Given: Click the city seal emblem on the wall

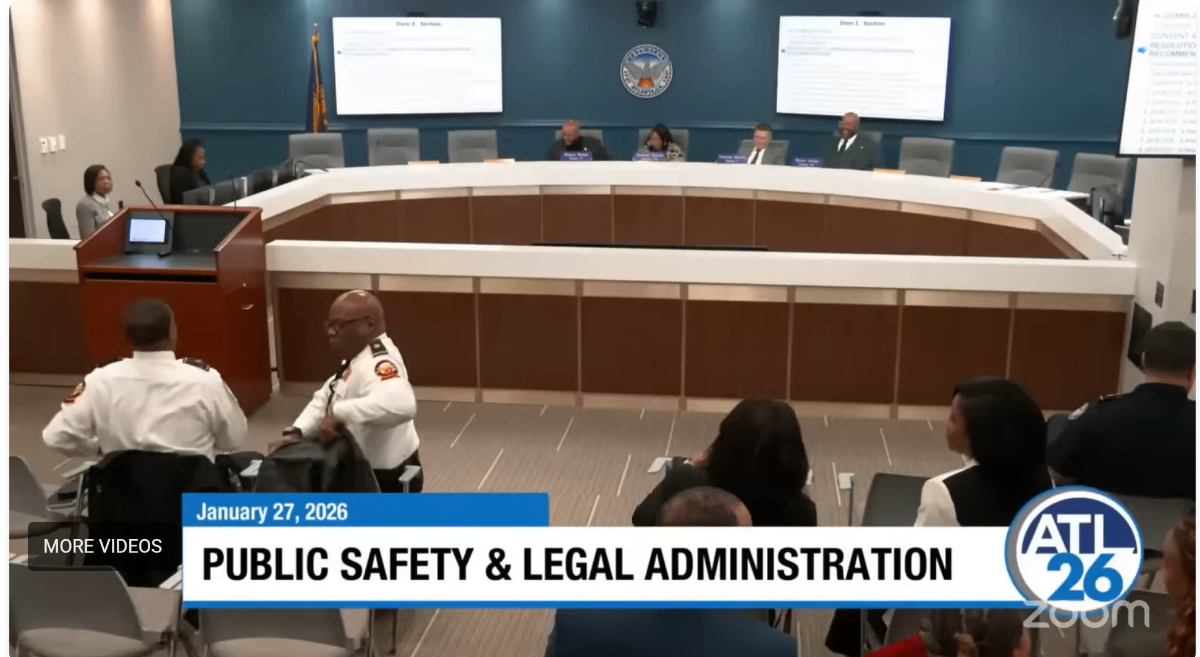Looking at the screenshot, I should 646,71.
